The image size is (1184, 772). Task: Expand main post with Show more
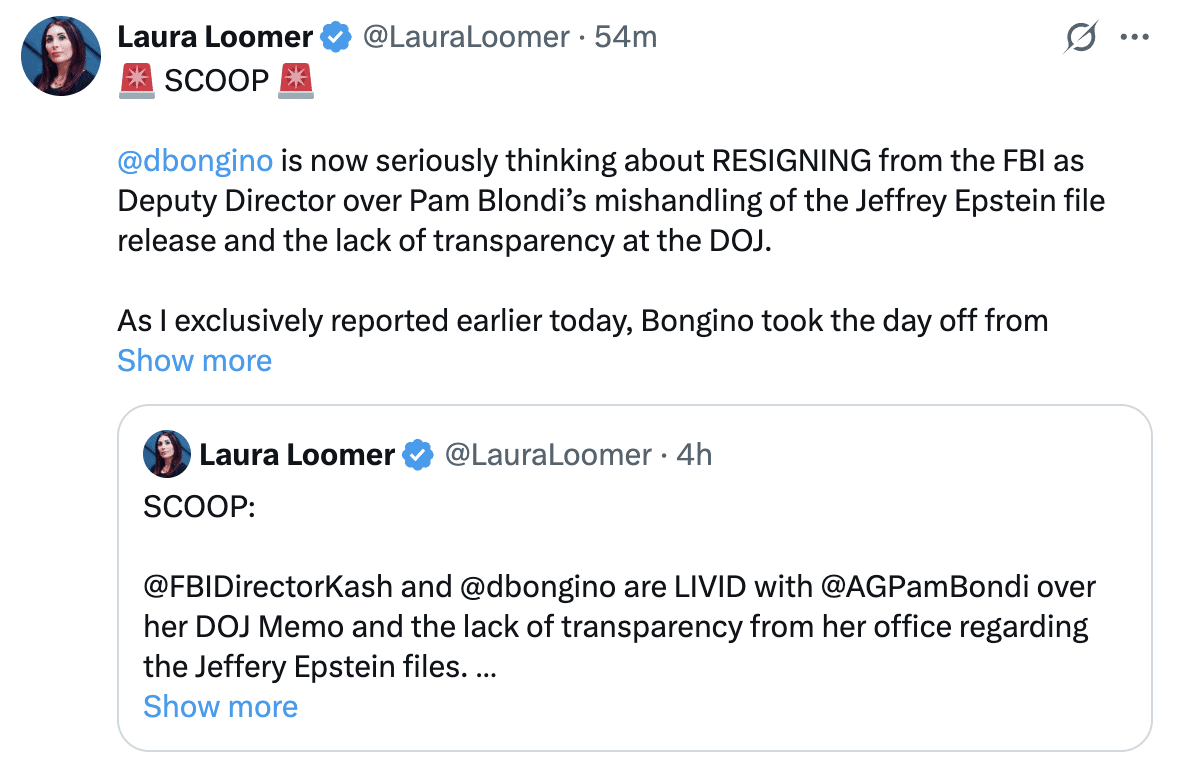pos(194,360)
